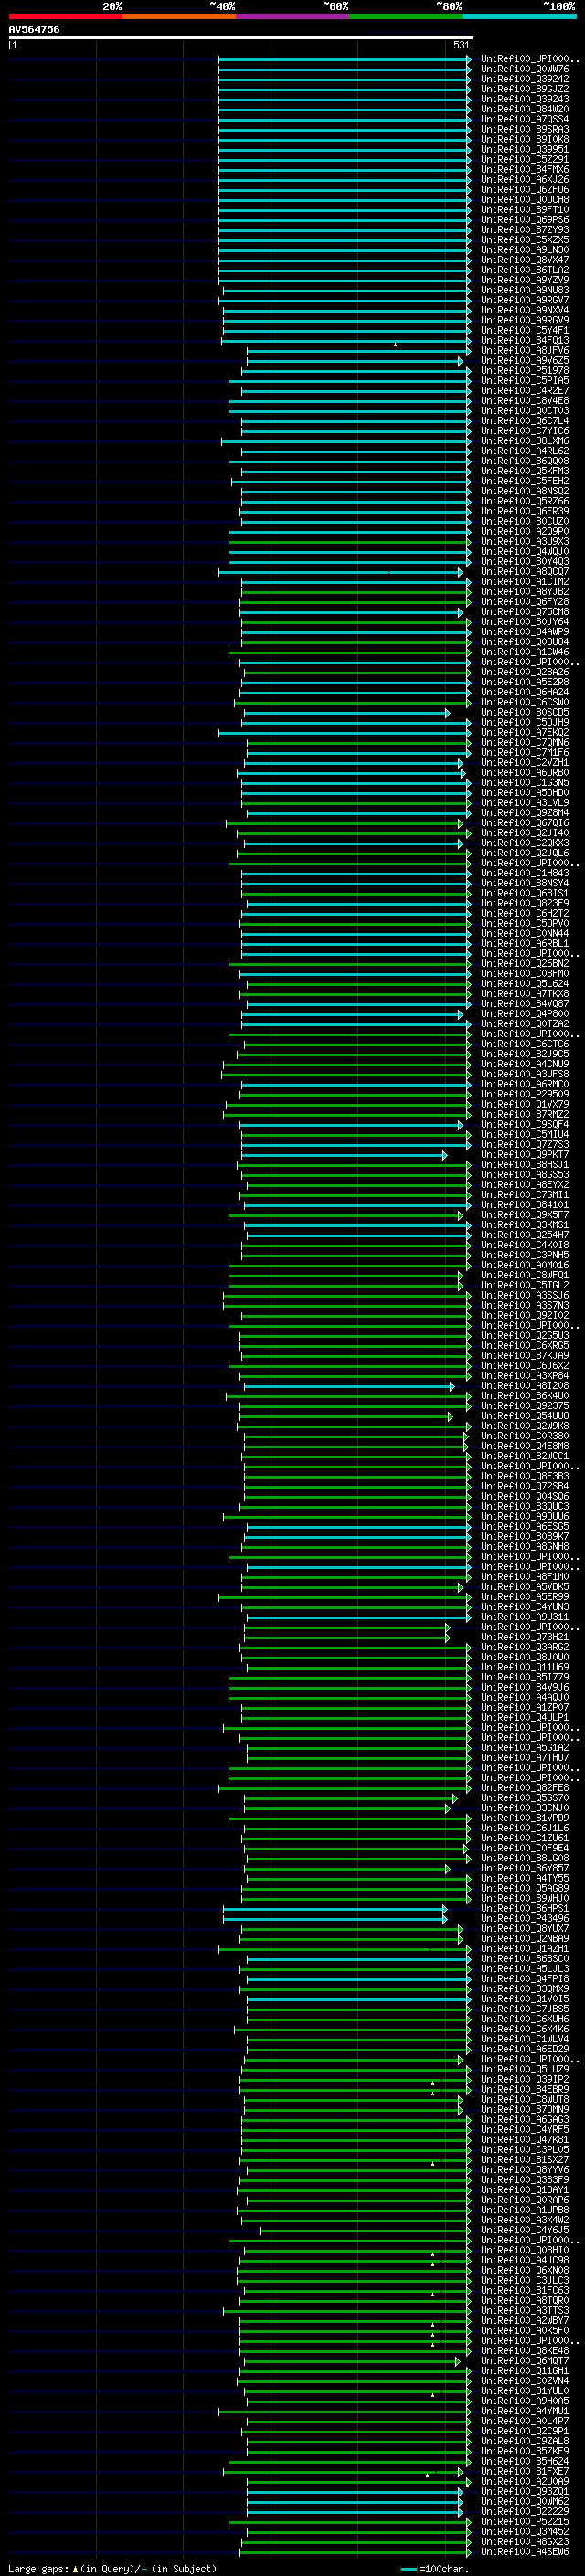Screen dimensions: 585x2576
Task: Select hit label UniRef100_A9RGV9
Action: 525,320
